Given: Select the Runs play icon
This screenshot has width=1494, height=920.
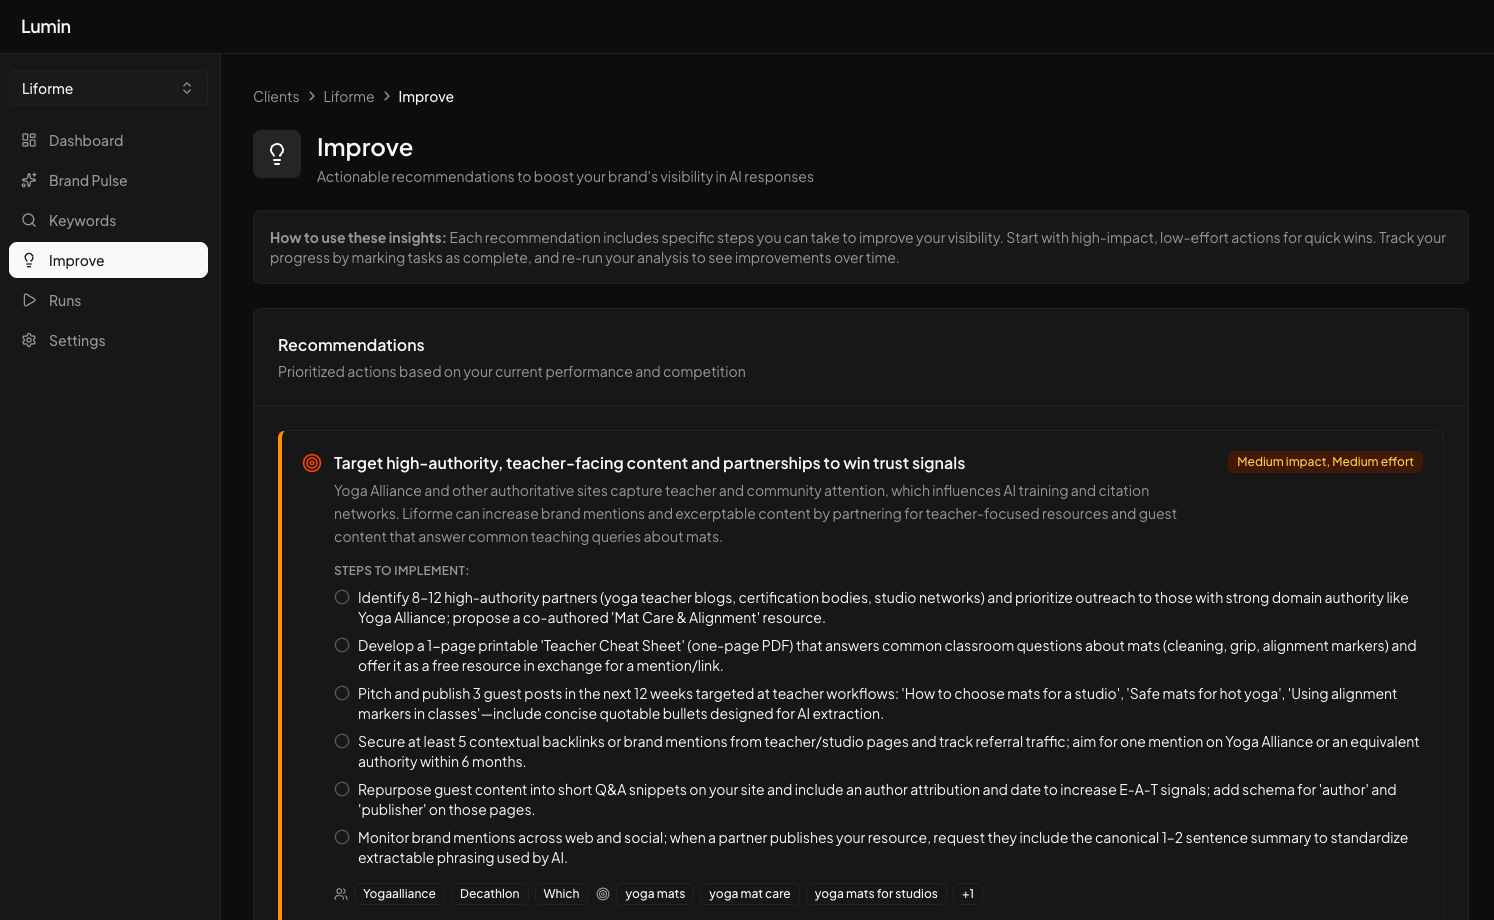Looking at the screenshot, I should coord(29,300).
